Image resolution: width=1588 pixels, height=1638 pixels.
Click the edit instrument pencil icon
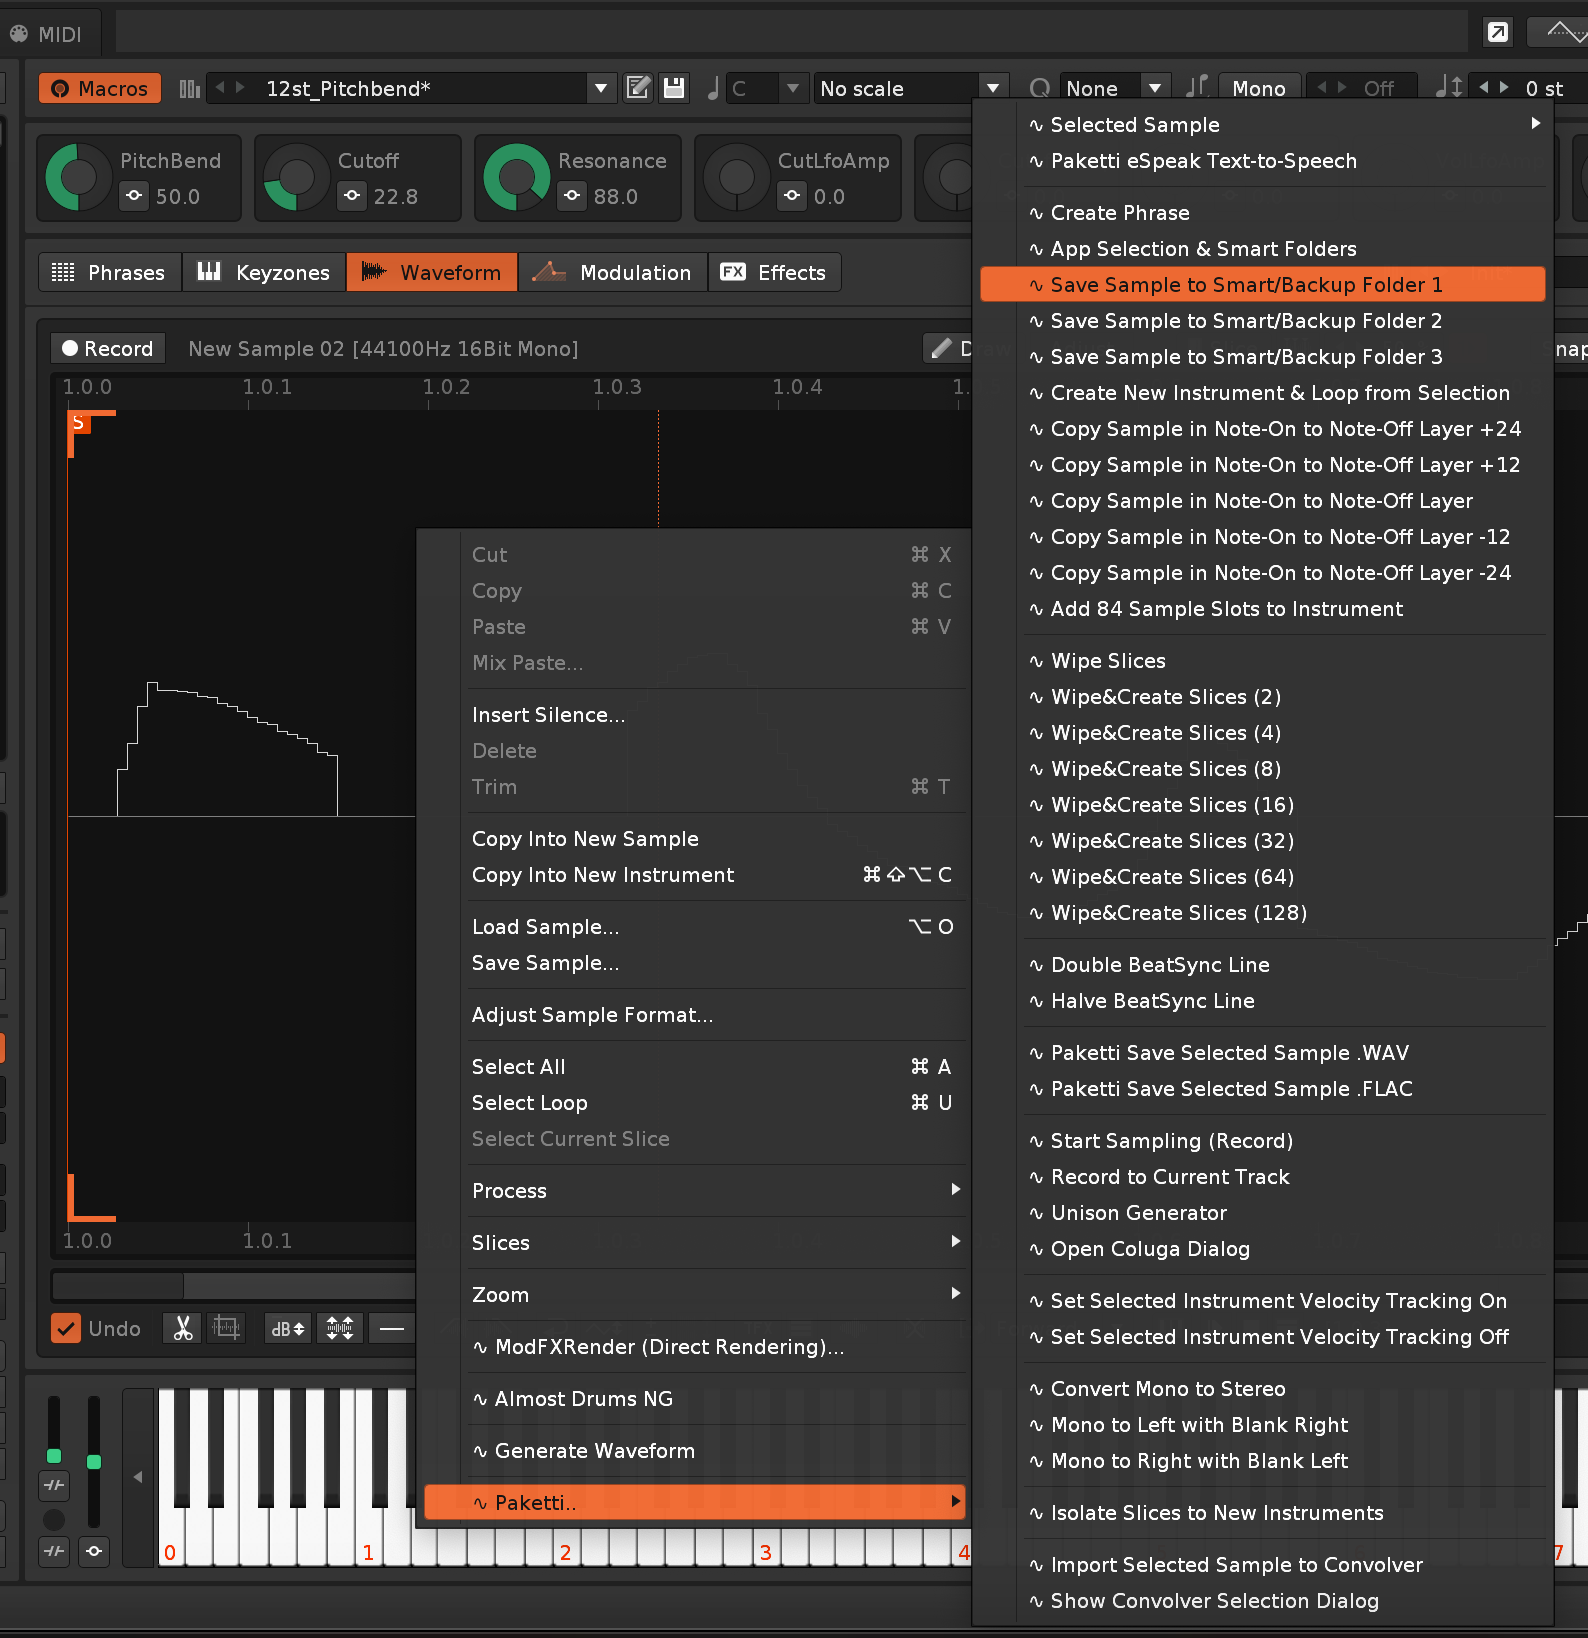pyautogui.click(x=638, y=88)
